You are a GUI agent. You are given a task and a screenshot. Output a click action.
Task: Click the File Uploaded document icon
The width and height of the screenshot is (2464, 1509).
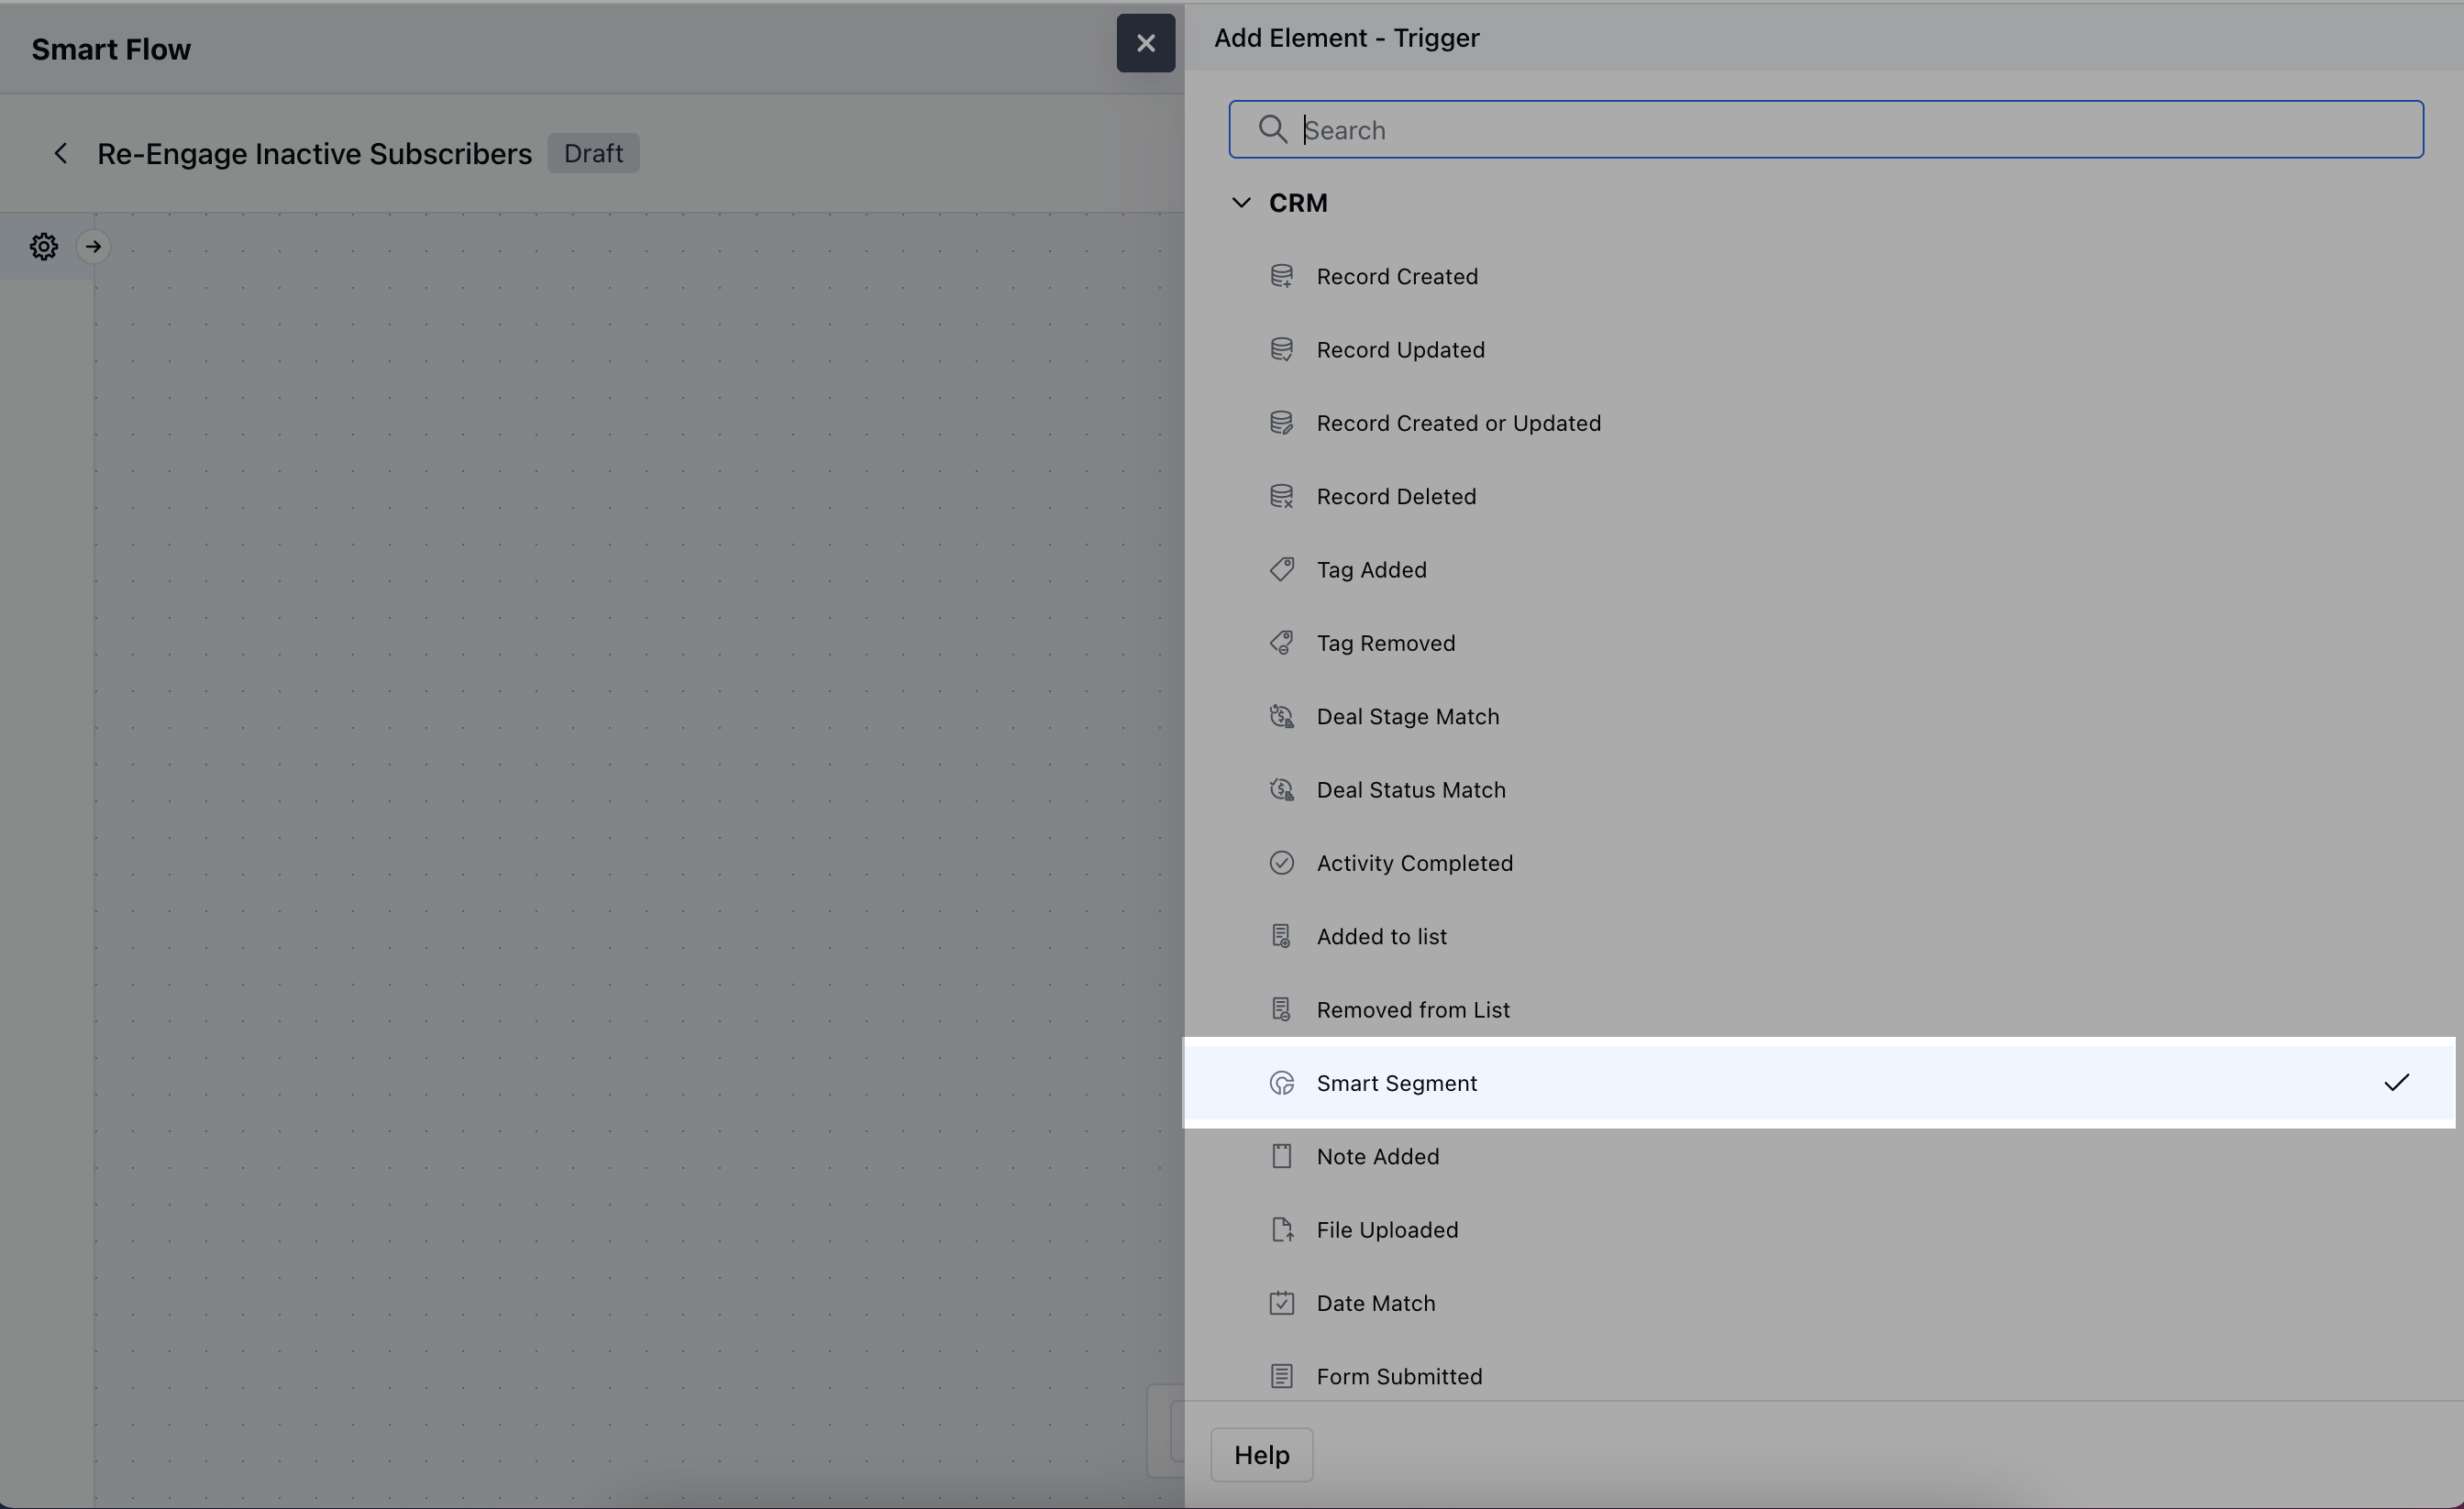click(1281, 1230)
